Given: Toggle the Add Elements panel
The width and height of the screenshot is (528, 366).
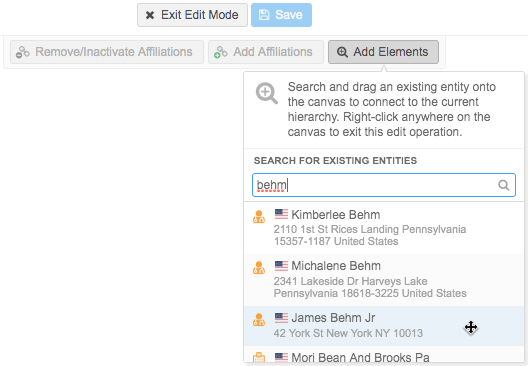Looking at the screenshot, I should tap(383, 52).
